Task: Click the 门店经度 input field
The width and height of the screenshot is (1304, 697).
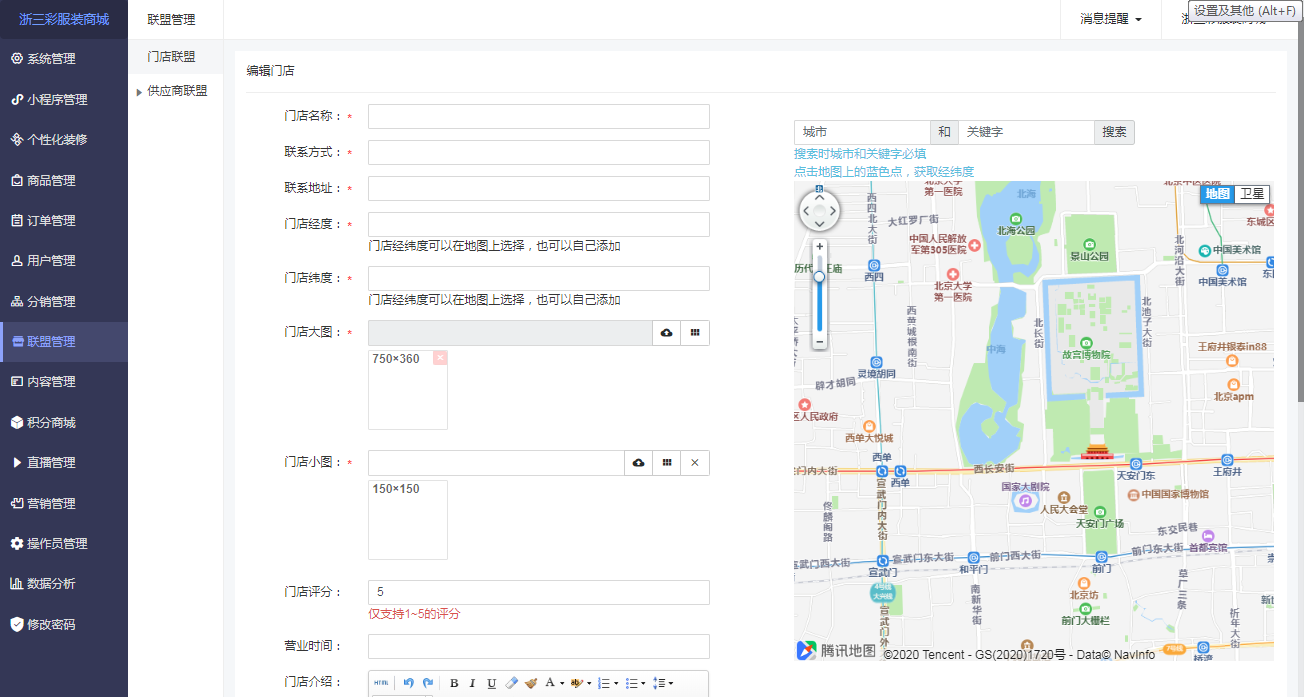Action: pyautogui.click(x=538, y=224)
